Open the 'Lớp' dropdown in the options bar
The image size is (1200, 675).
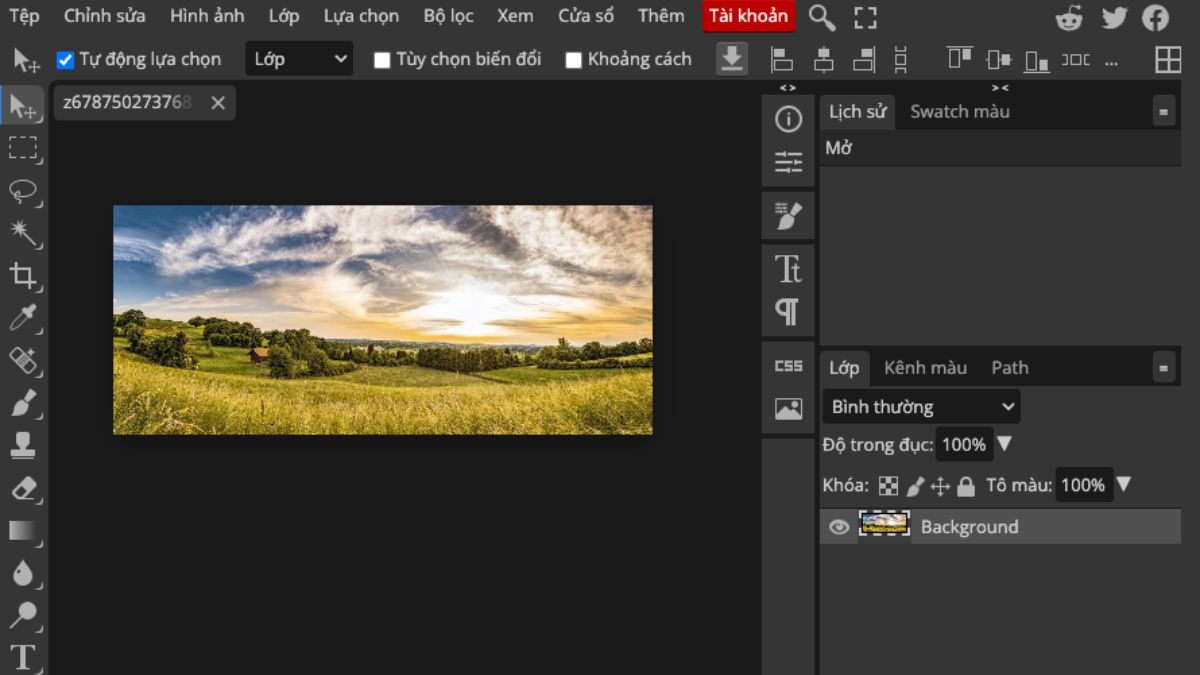(299, 59)
